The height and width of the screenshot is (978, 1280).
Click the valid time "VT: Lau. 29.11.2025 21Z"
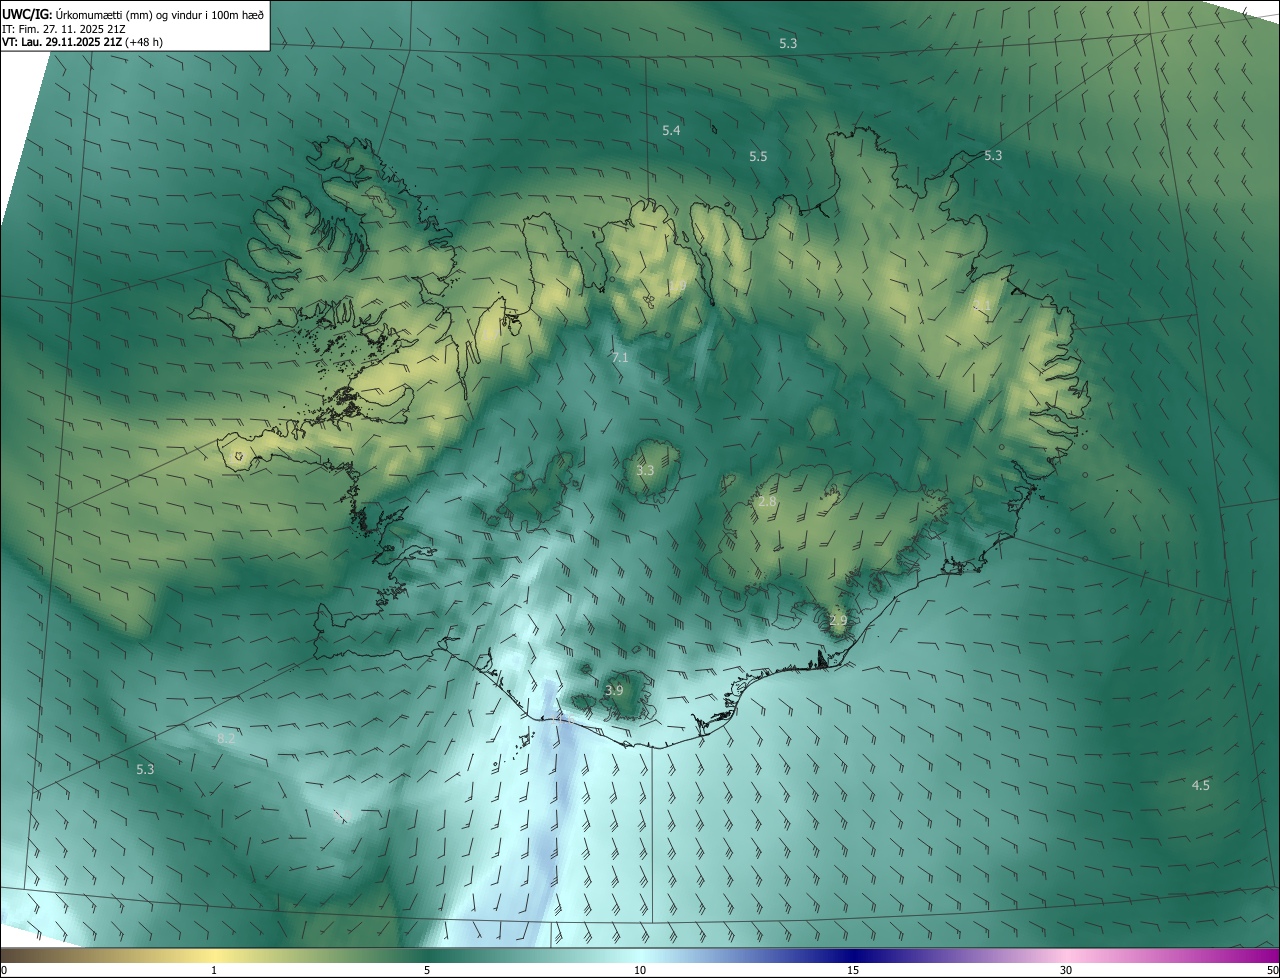coord(62,42)
